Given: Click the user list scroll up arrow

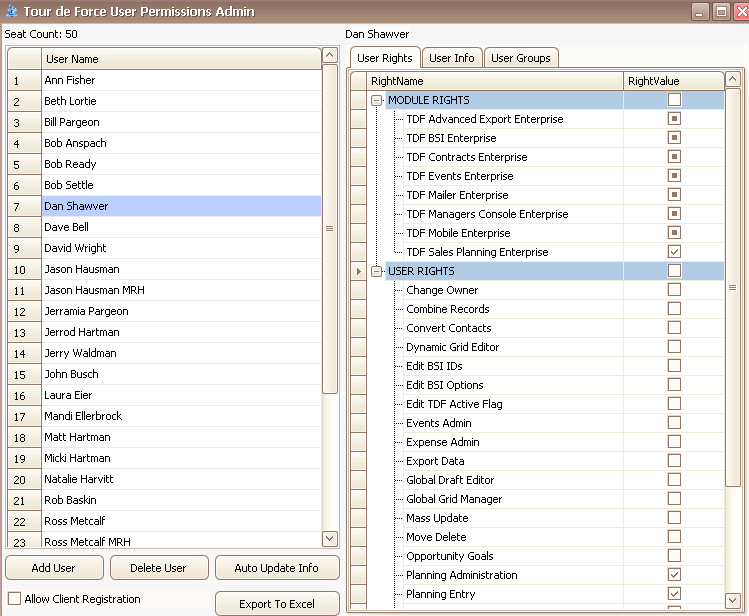Looking at the screenshot, I should point(330,55).
